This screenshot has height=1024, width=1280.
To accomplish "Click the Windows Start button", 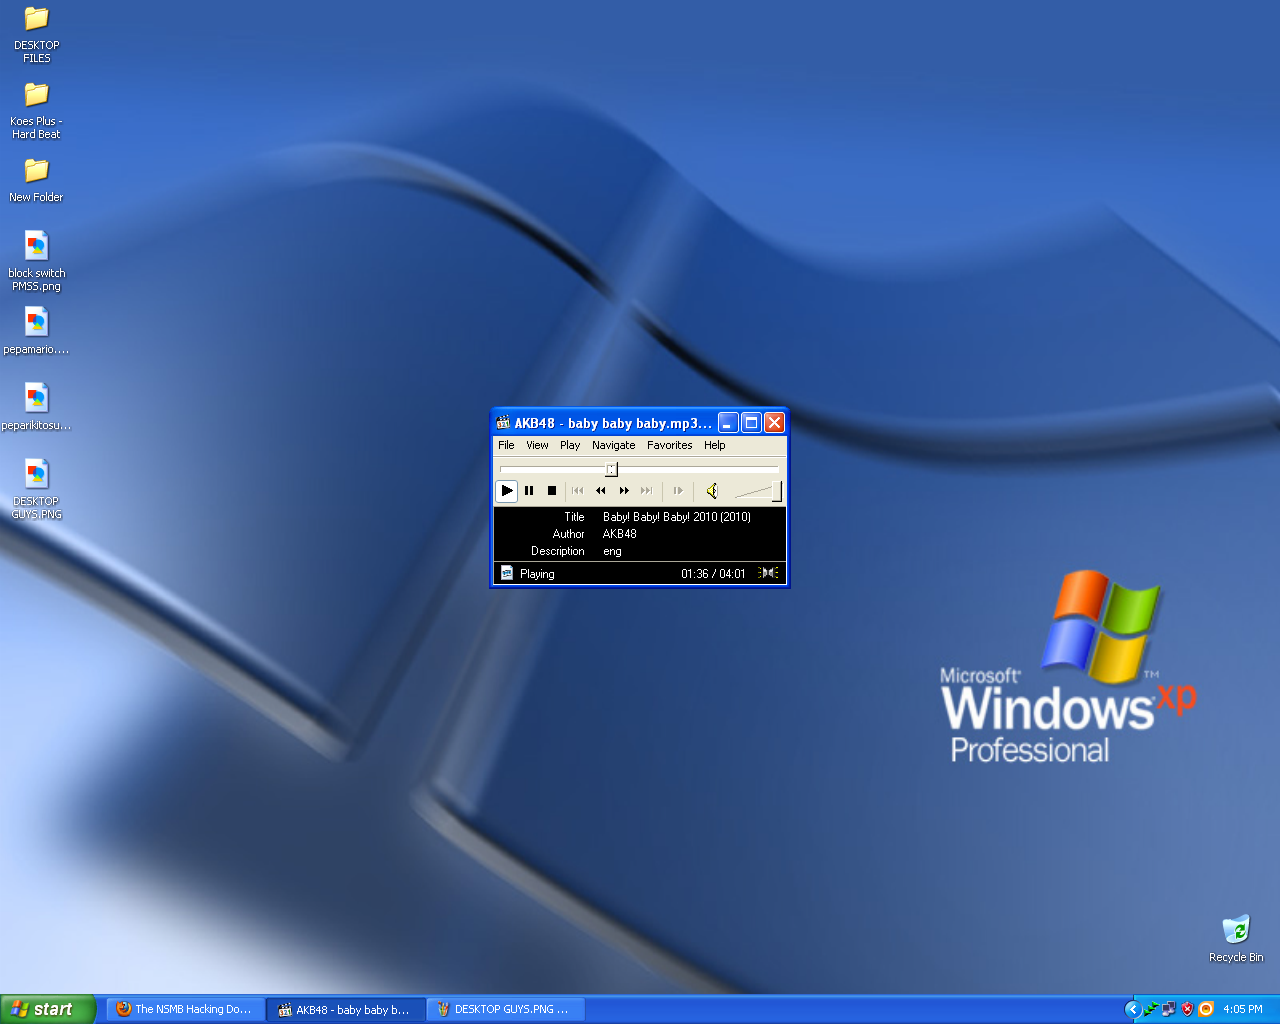I will click(47, 1009).
